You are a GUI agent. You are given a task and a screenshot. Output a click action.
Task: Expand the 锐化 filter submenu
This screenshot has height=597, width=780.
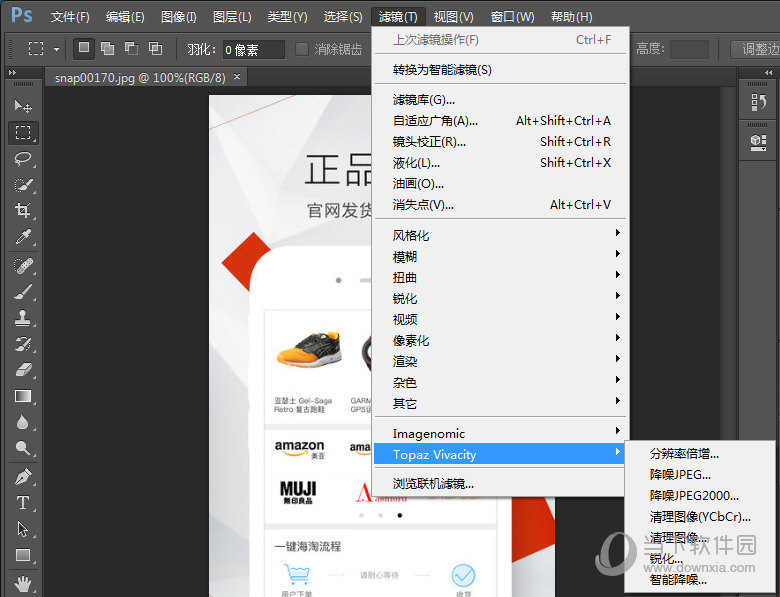(499, 298)
